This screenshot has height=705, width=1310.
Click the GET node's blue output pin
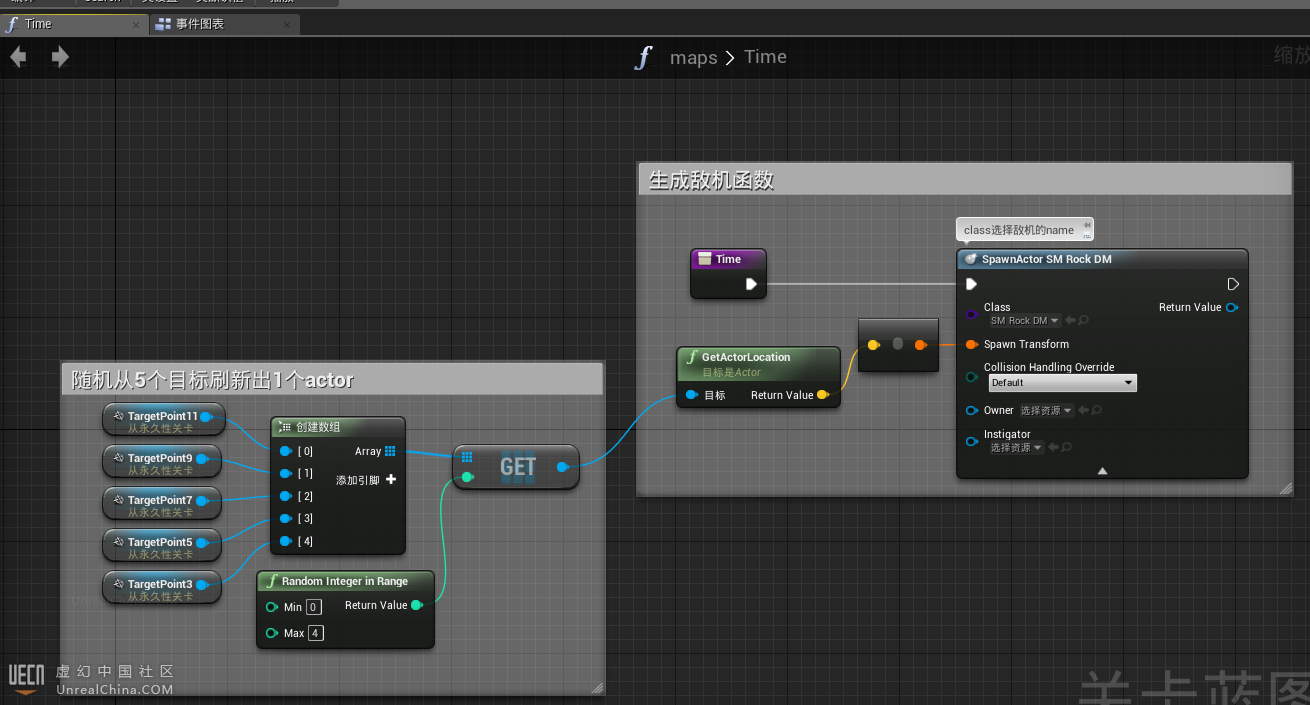click(562, 466)
